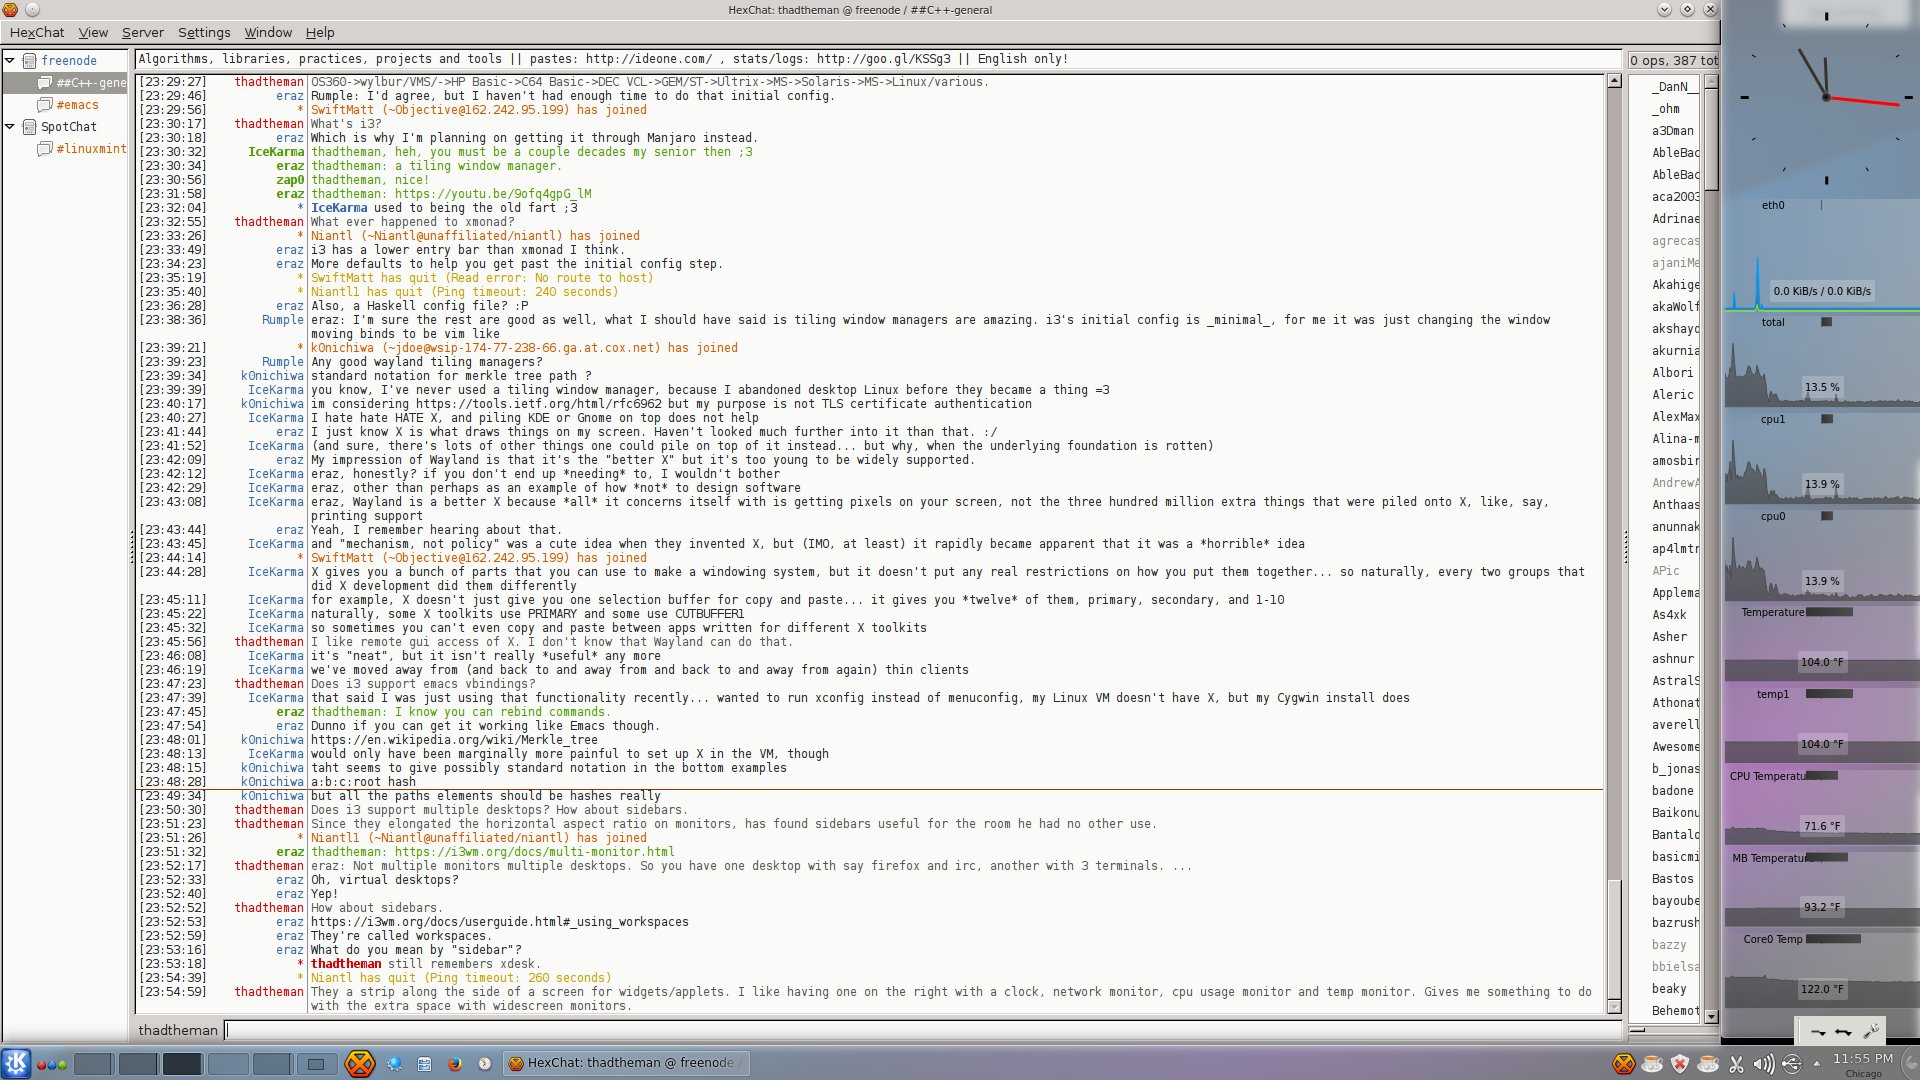The width and height of the screenshot is (1920, 1080).
Task: Click the chat vertical scrollbar thumb
Action: click(1614, 938)
